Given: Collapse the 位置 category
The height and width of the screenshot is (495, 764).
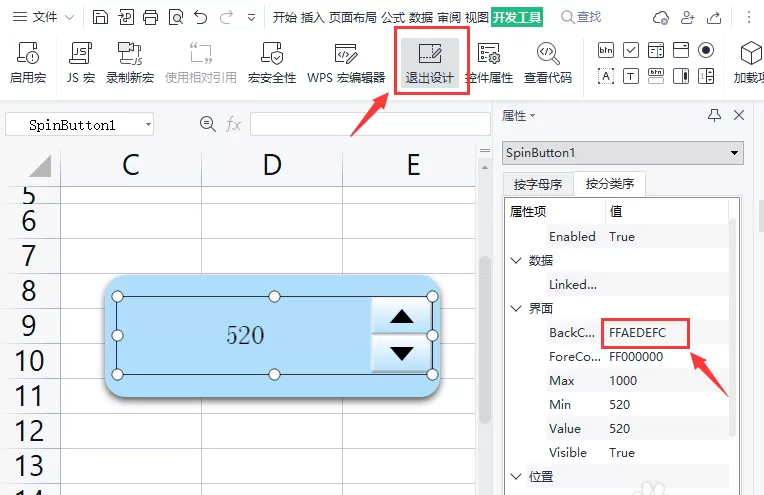Looking at the screenshot, I should pos(516,476).
